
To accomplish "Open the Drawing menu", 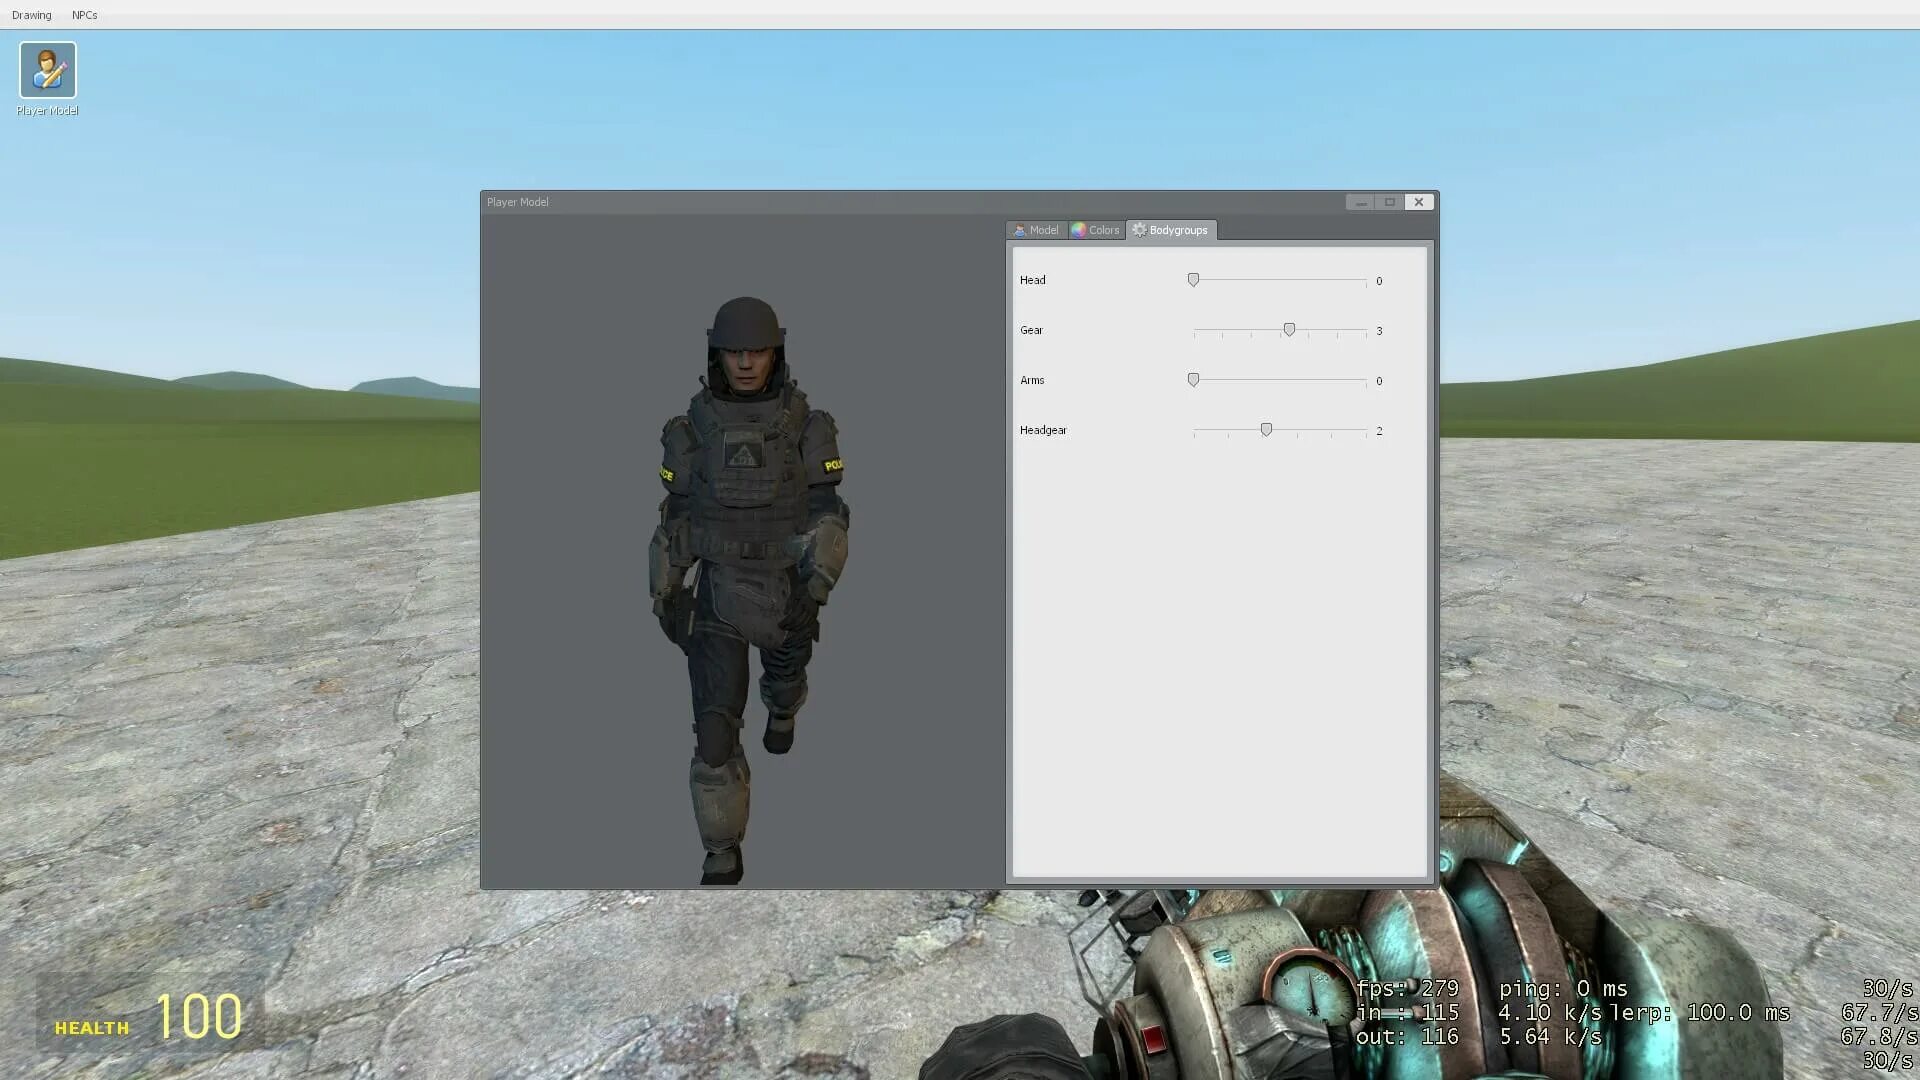I will tap(31, 15).
